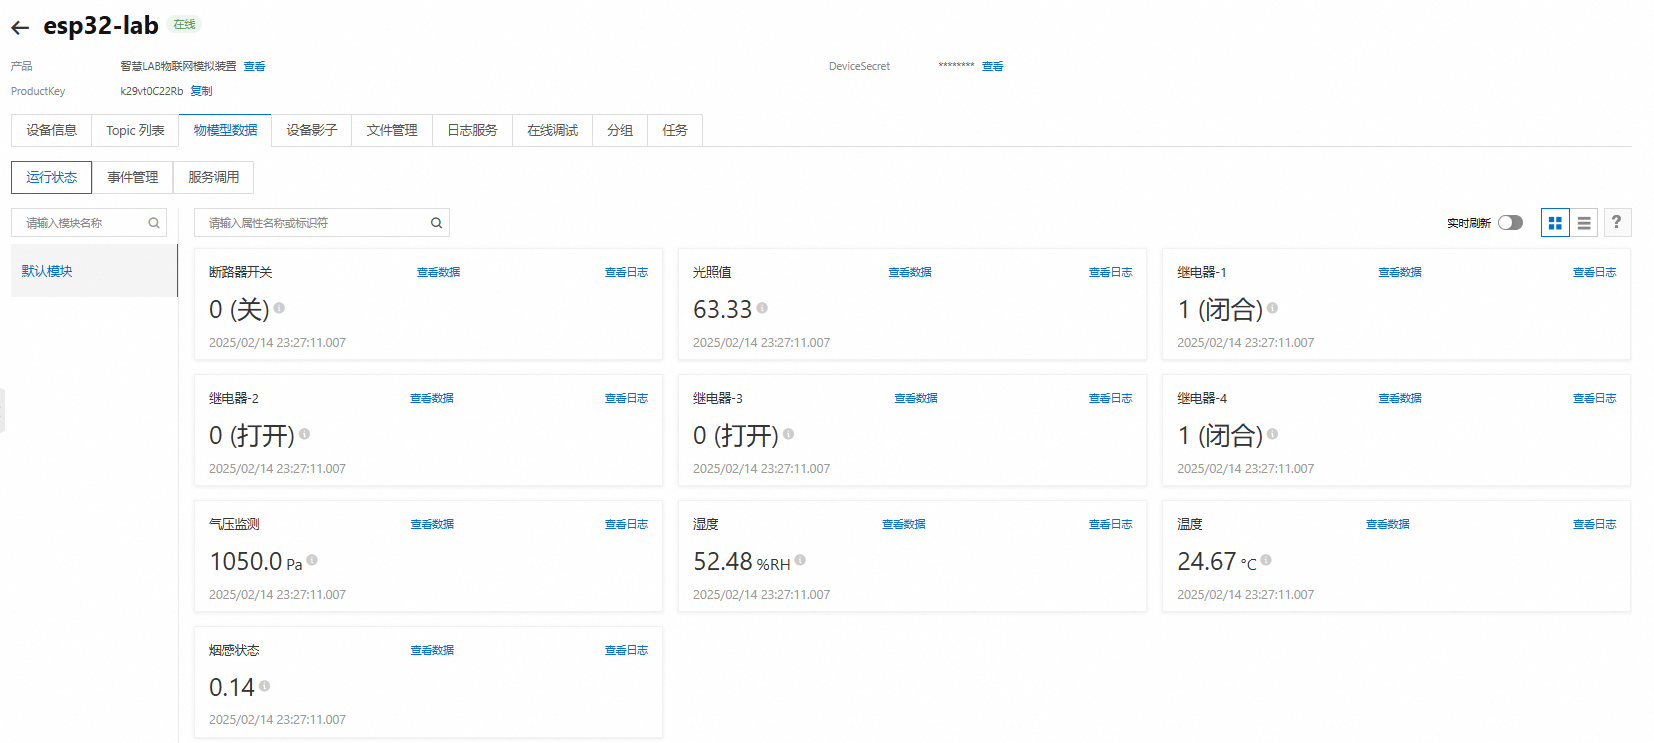Select 默认模块 in the module list
1654x743 pixels.
[x=47, y=271]
